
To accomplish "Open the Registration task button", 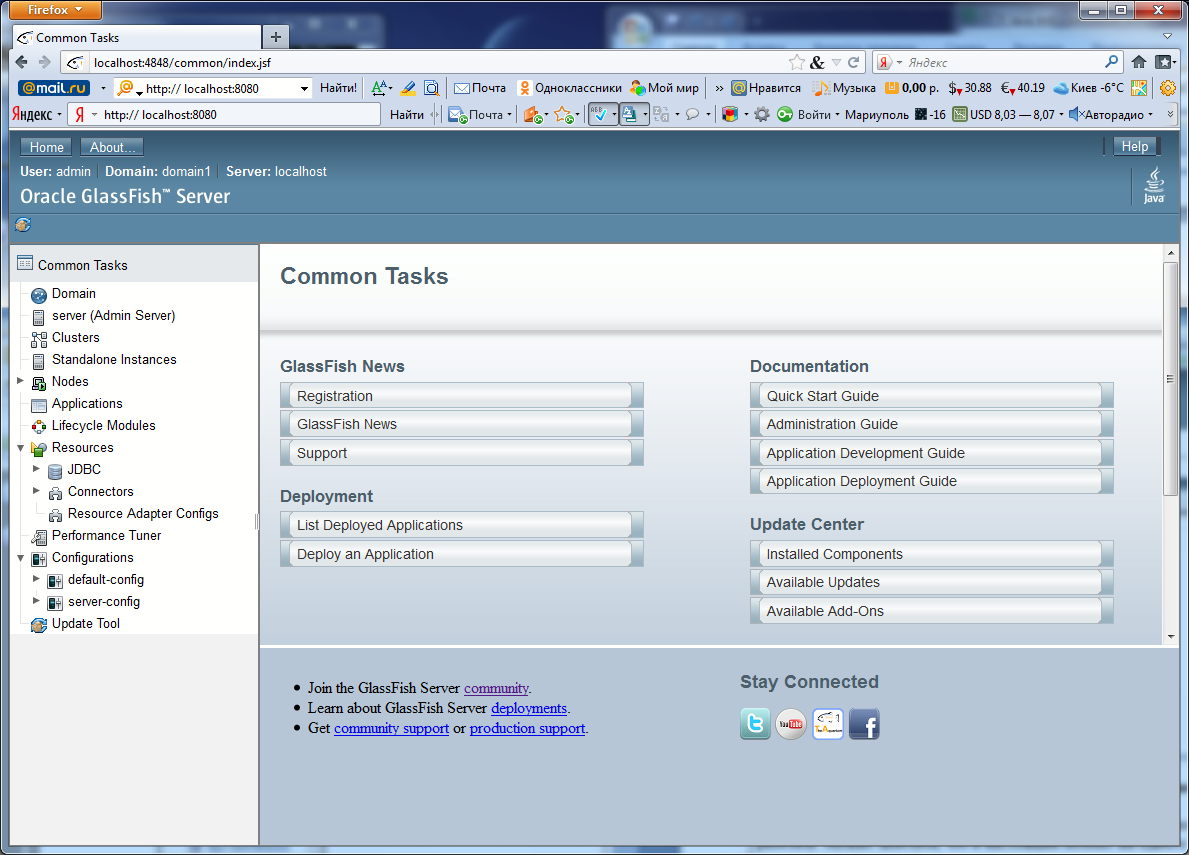I will click(x=462, y=396).
